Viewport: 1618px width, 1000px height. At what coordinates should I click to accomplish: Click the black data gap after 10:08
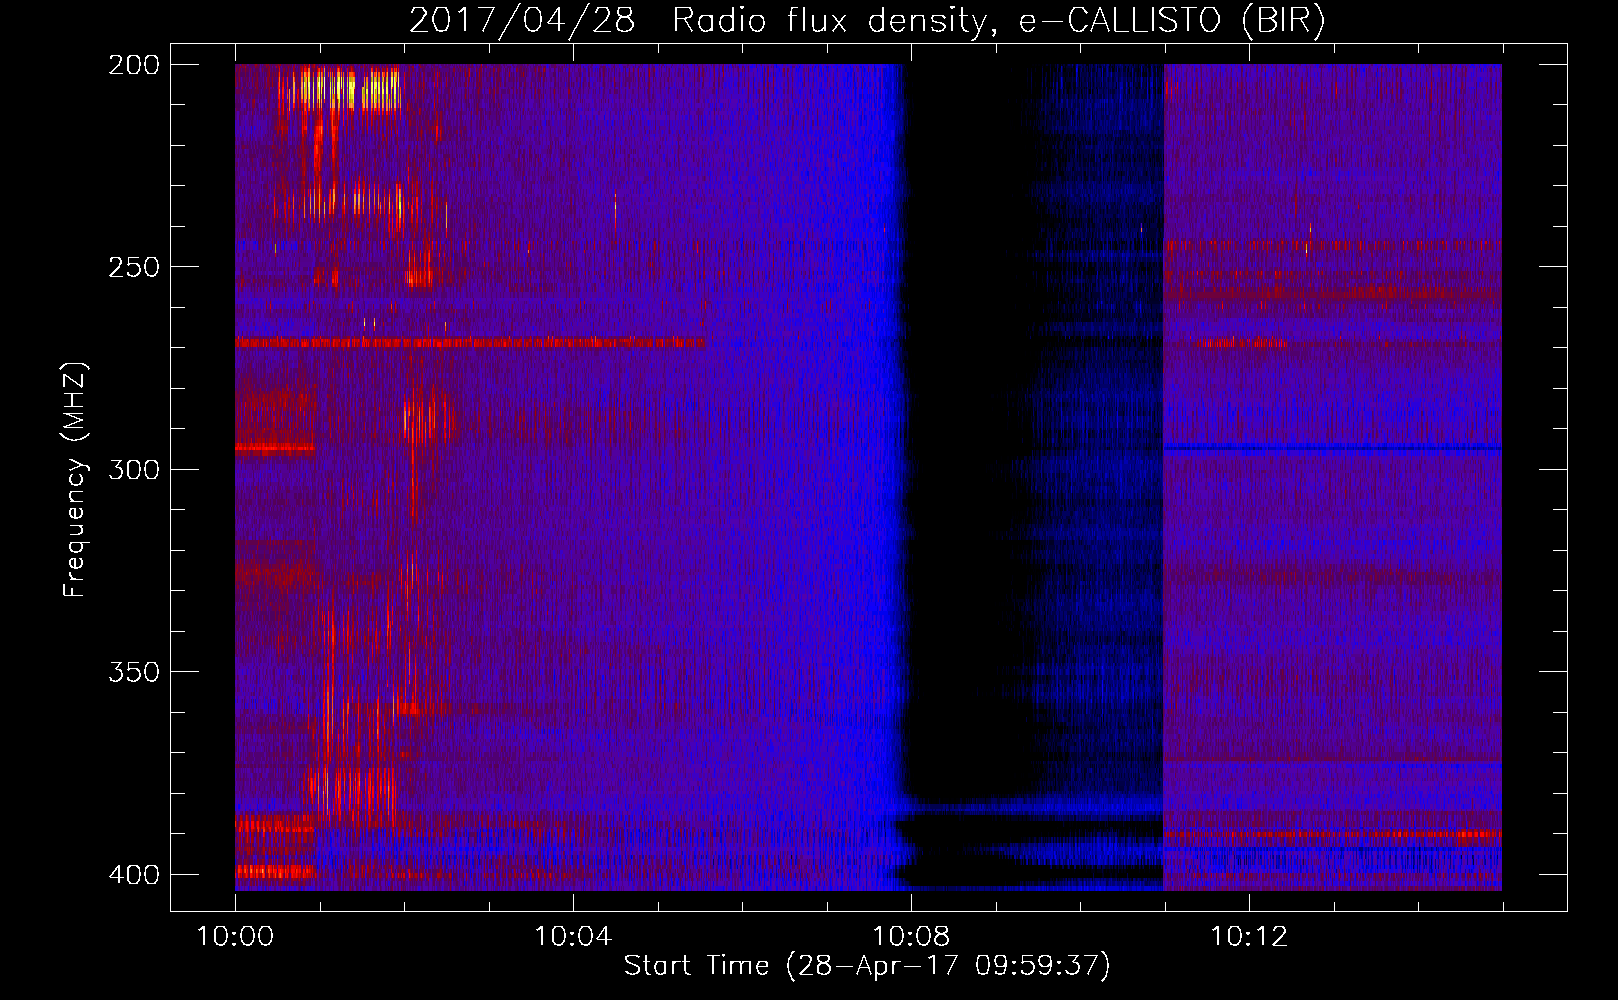(x=965, y=430)
